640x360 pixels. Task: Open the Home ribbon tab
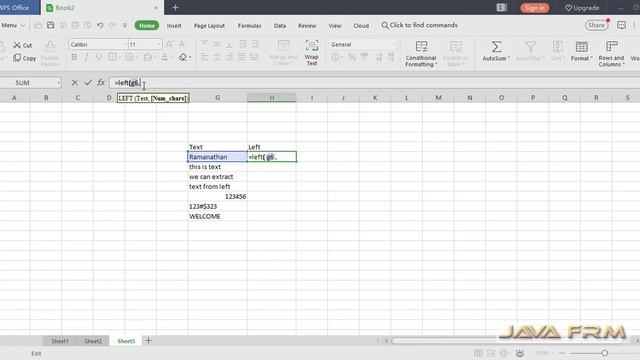pos(147,25)
